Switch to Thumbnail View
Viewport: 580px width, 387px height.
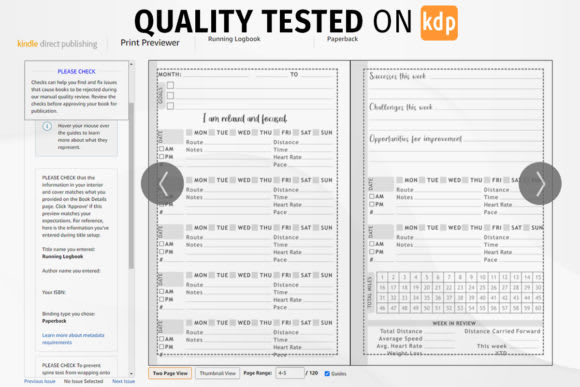tap(218, 373)
